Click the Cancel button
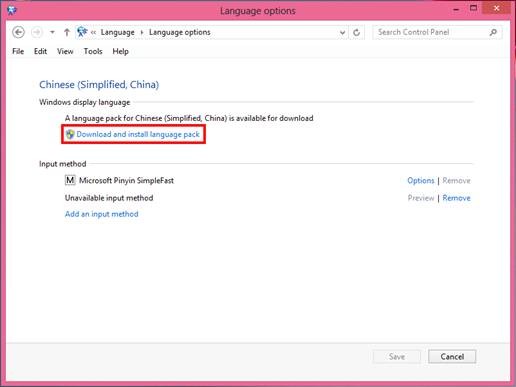516x387 pixels. coord(452,357)
